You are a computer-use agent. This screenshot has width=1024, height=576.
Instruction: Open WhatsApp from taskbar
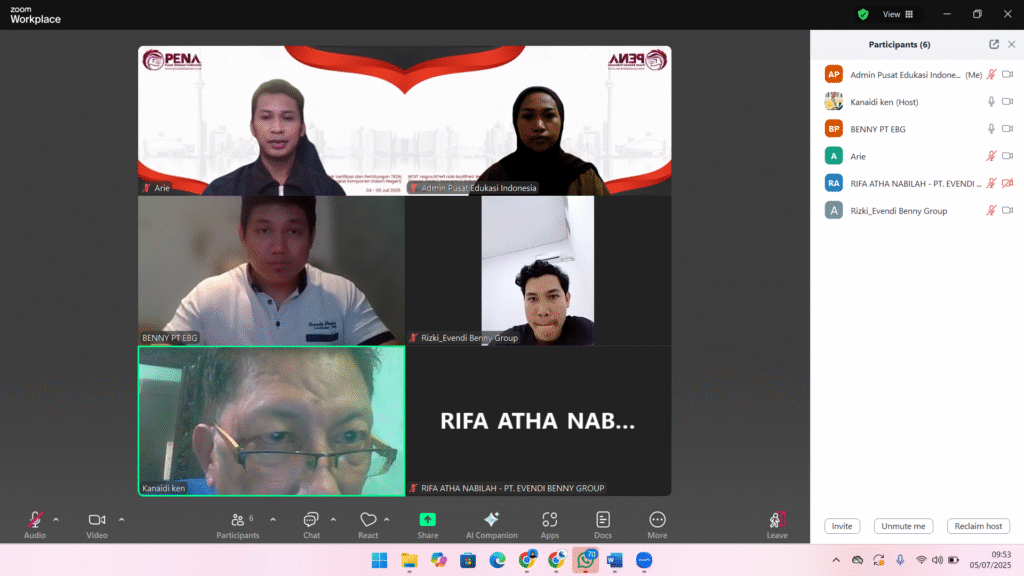pos(586,560)
